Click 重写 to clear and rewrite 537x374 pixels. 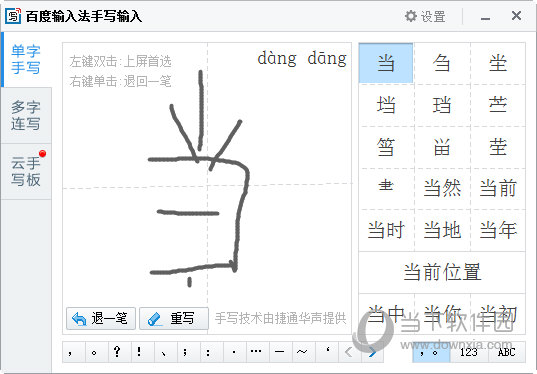pyautogui.click(x=174, y=319)
